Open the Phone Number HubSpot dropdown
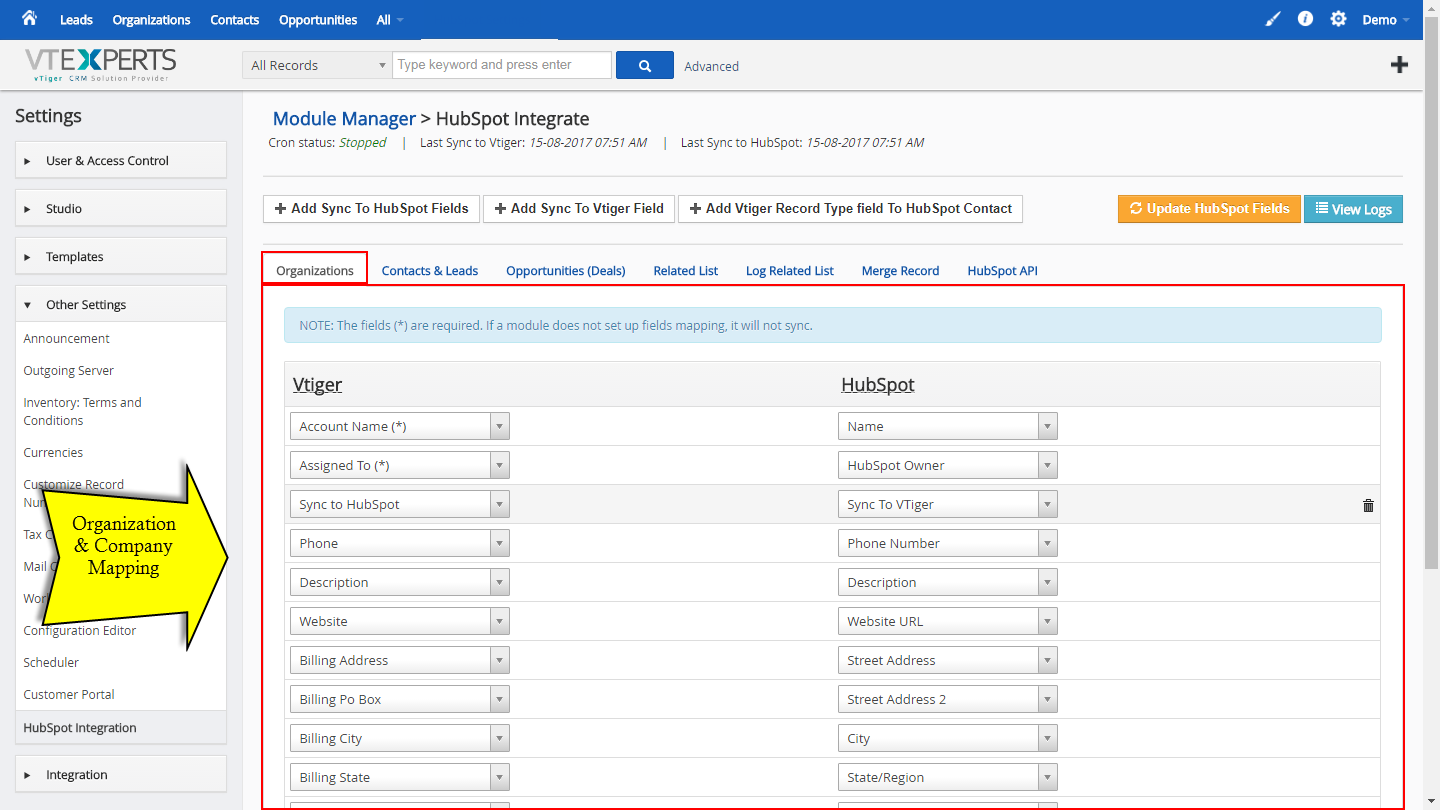The height and width of the screenshot is (810, 1440). click(x=948, y=543)
